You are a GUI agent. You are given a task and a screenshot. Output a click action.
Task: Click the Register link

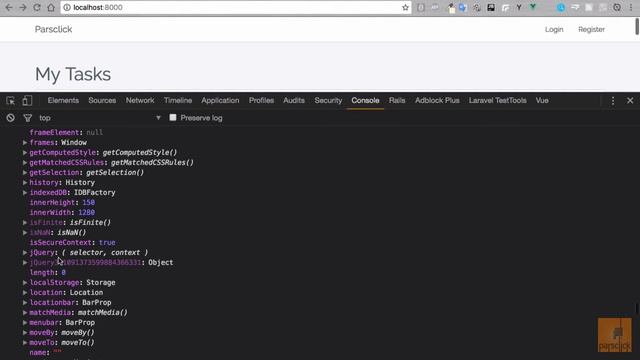pyautogui.click(x=591, y=29)
